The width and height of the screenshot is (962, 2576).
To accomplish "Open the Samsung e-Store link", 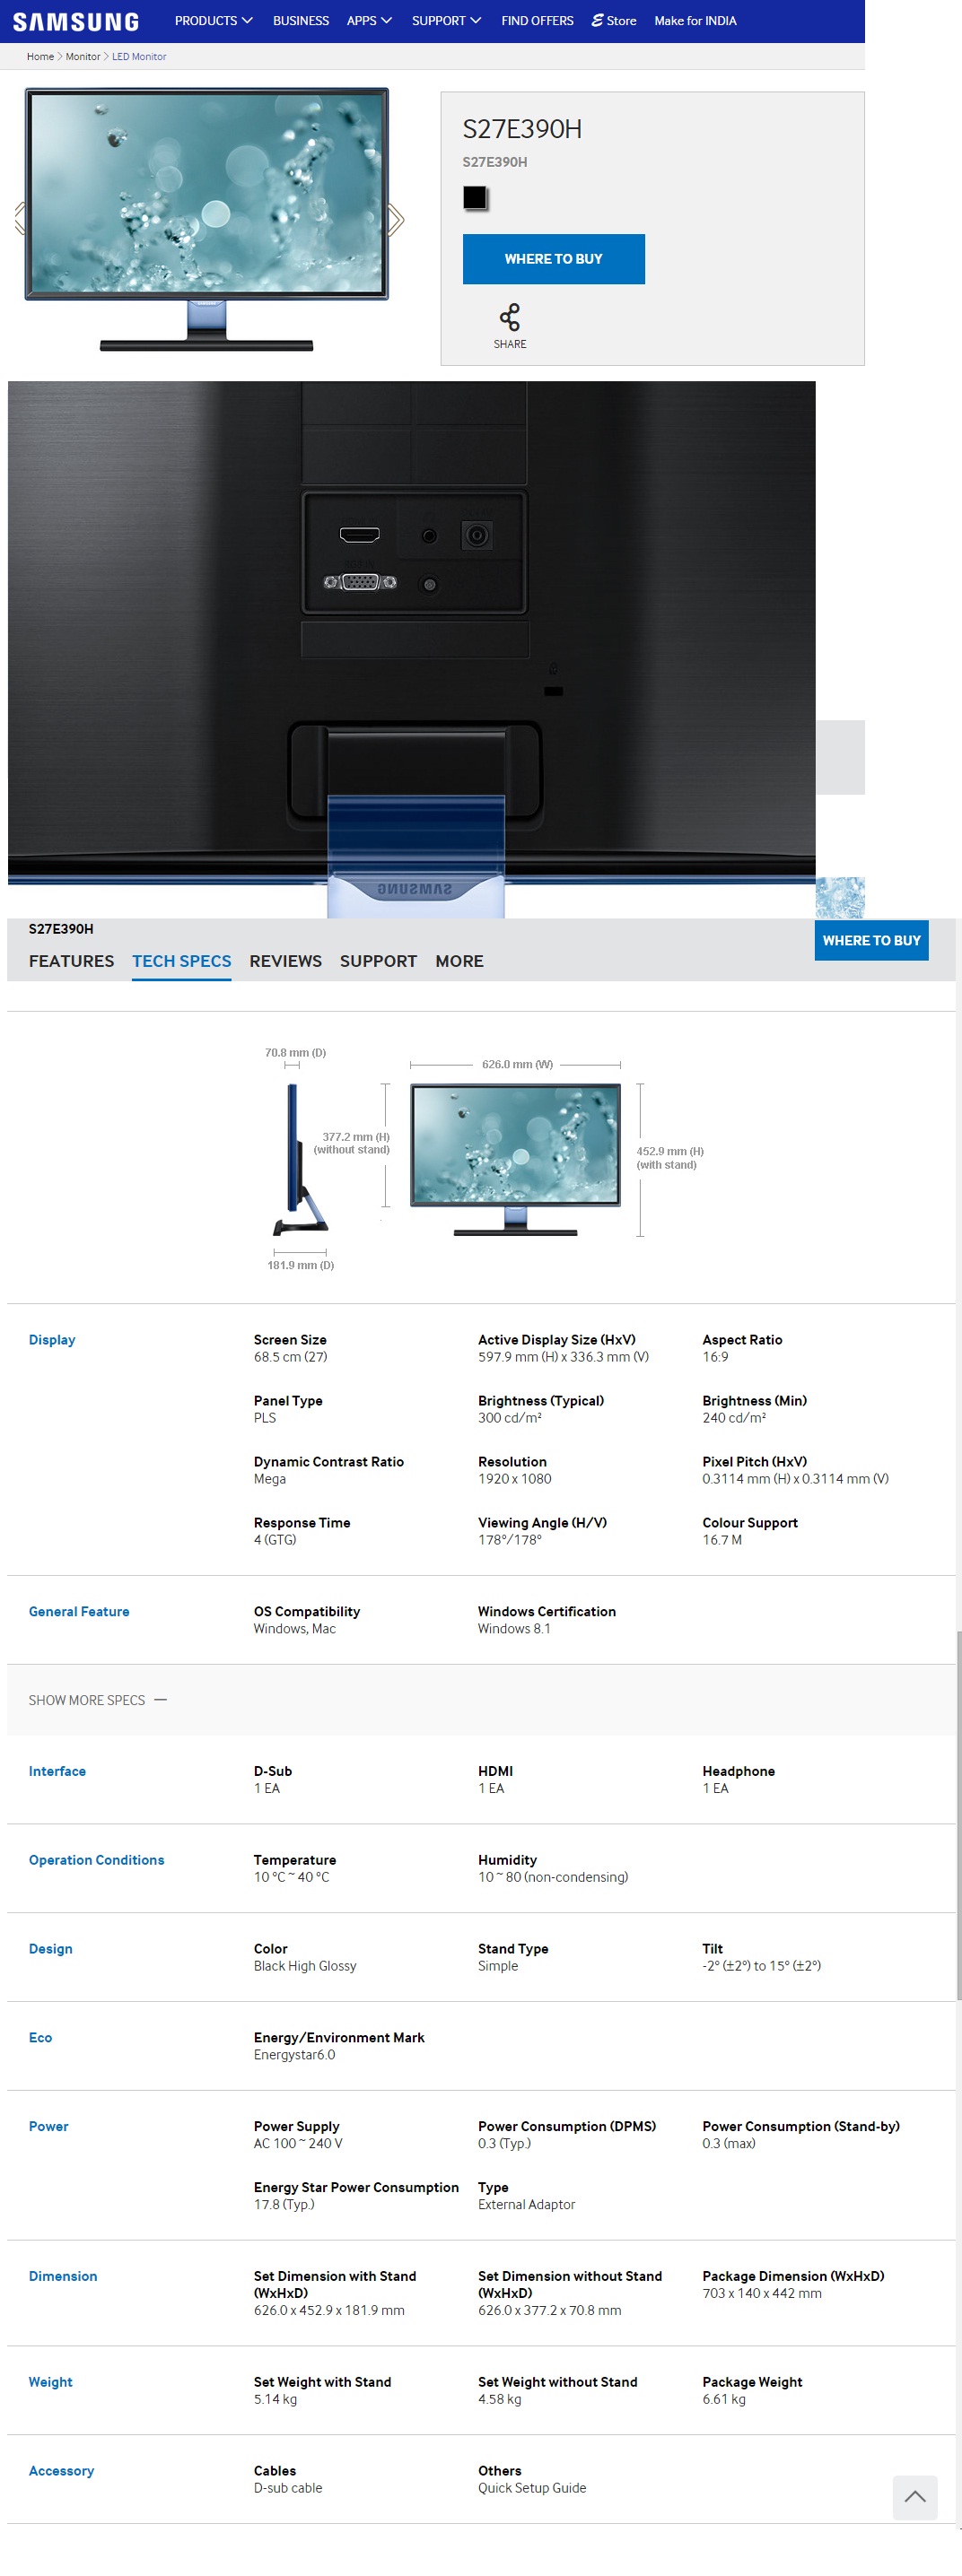I will point(614,21).
